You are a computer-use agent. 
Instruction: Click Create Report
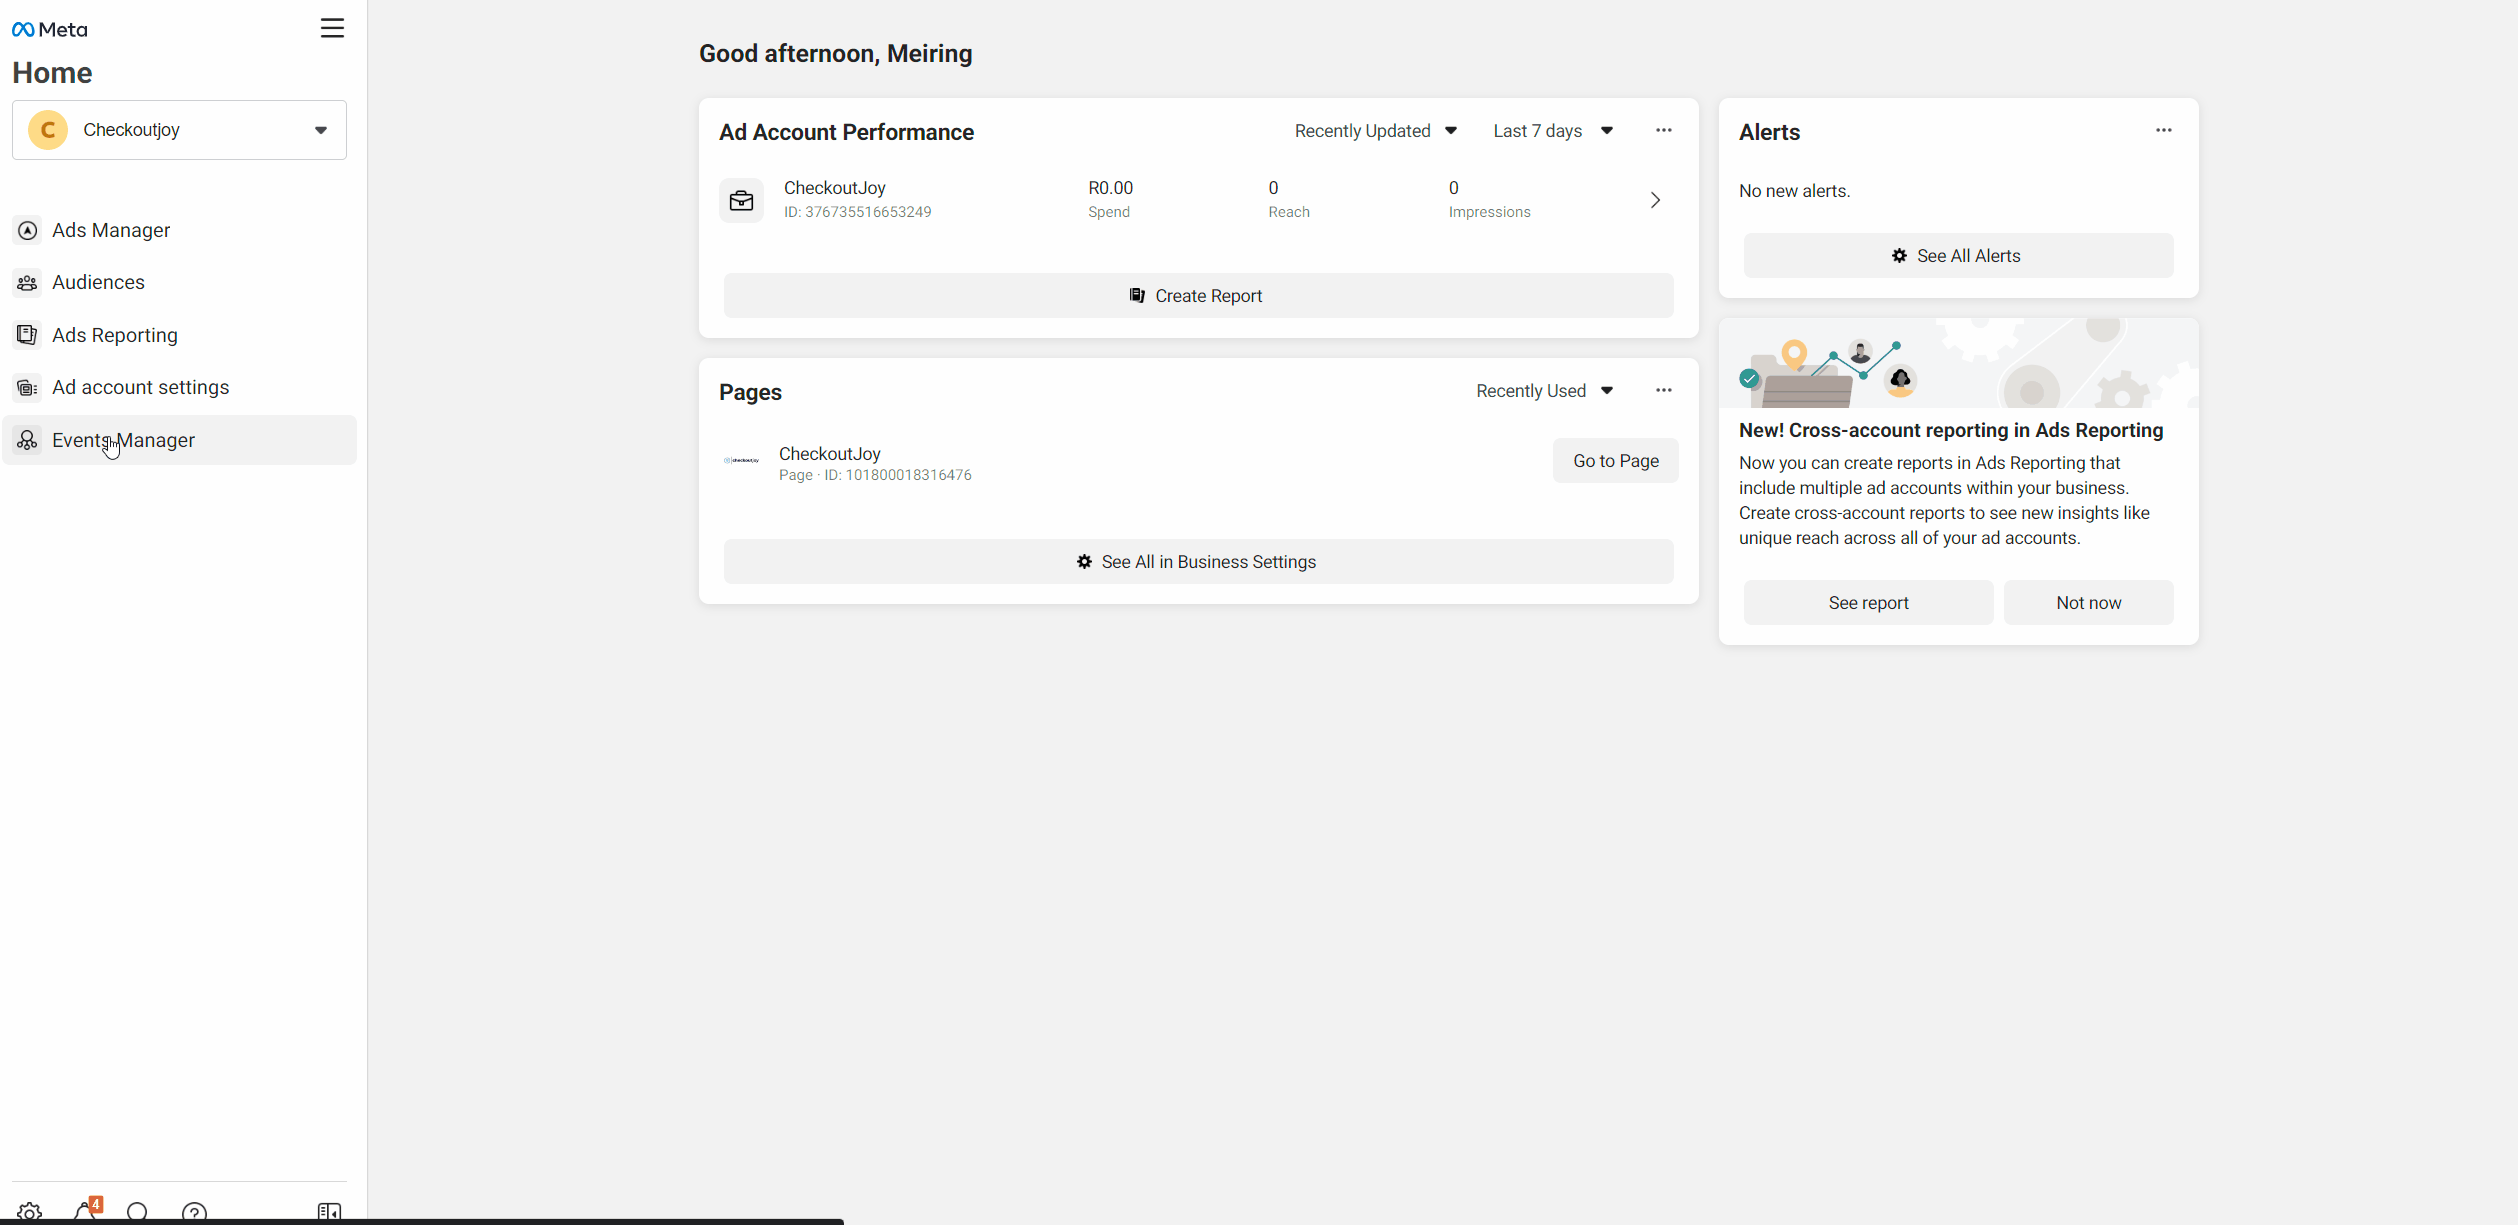click(1197, 295)
